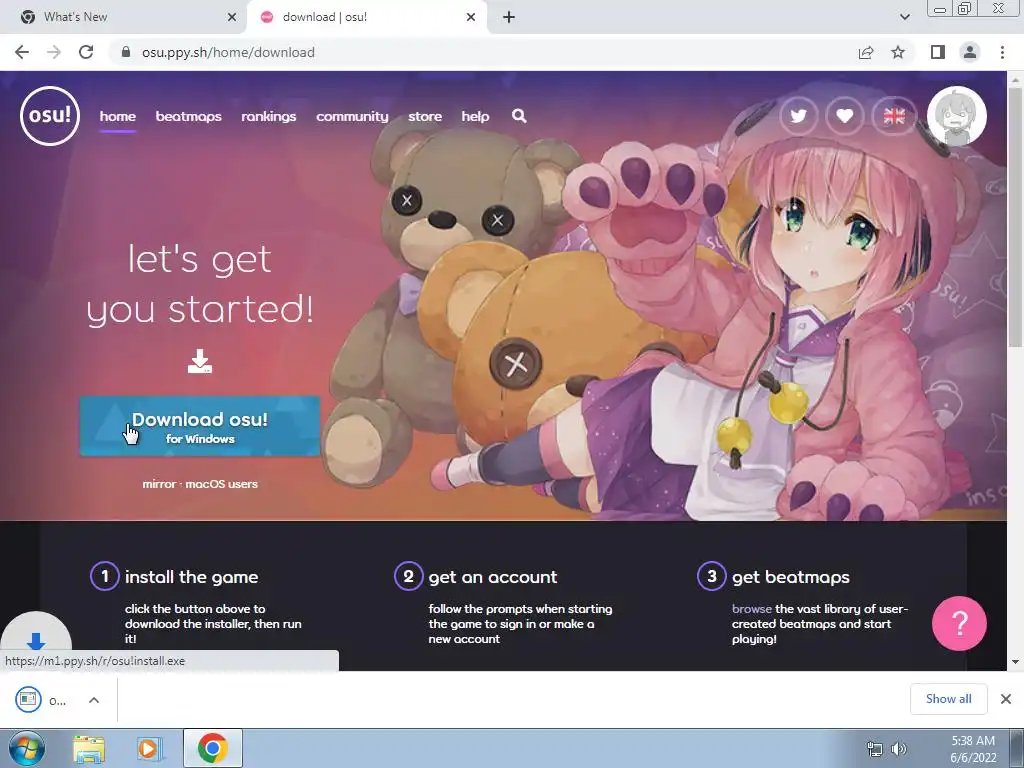1024x768 pixels.
Task: Click the mirror download link
Action: tap(159, 484)
